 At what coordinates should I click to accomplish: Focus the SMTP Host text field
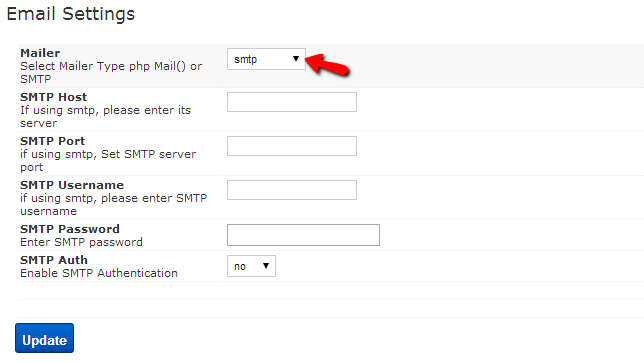click(292, 102)
